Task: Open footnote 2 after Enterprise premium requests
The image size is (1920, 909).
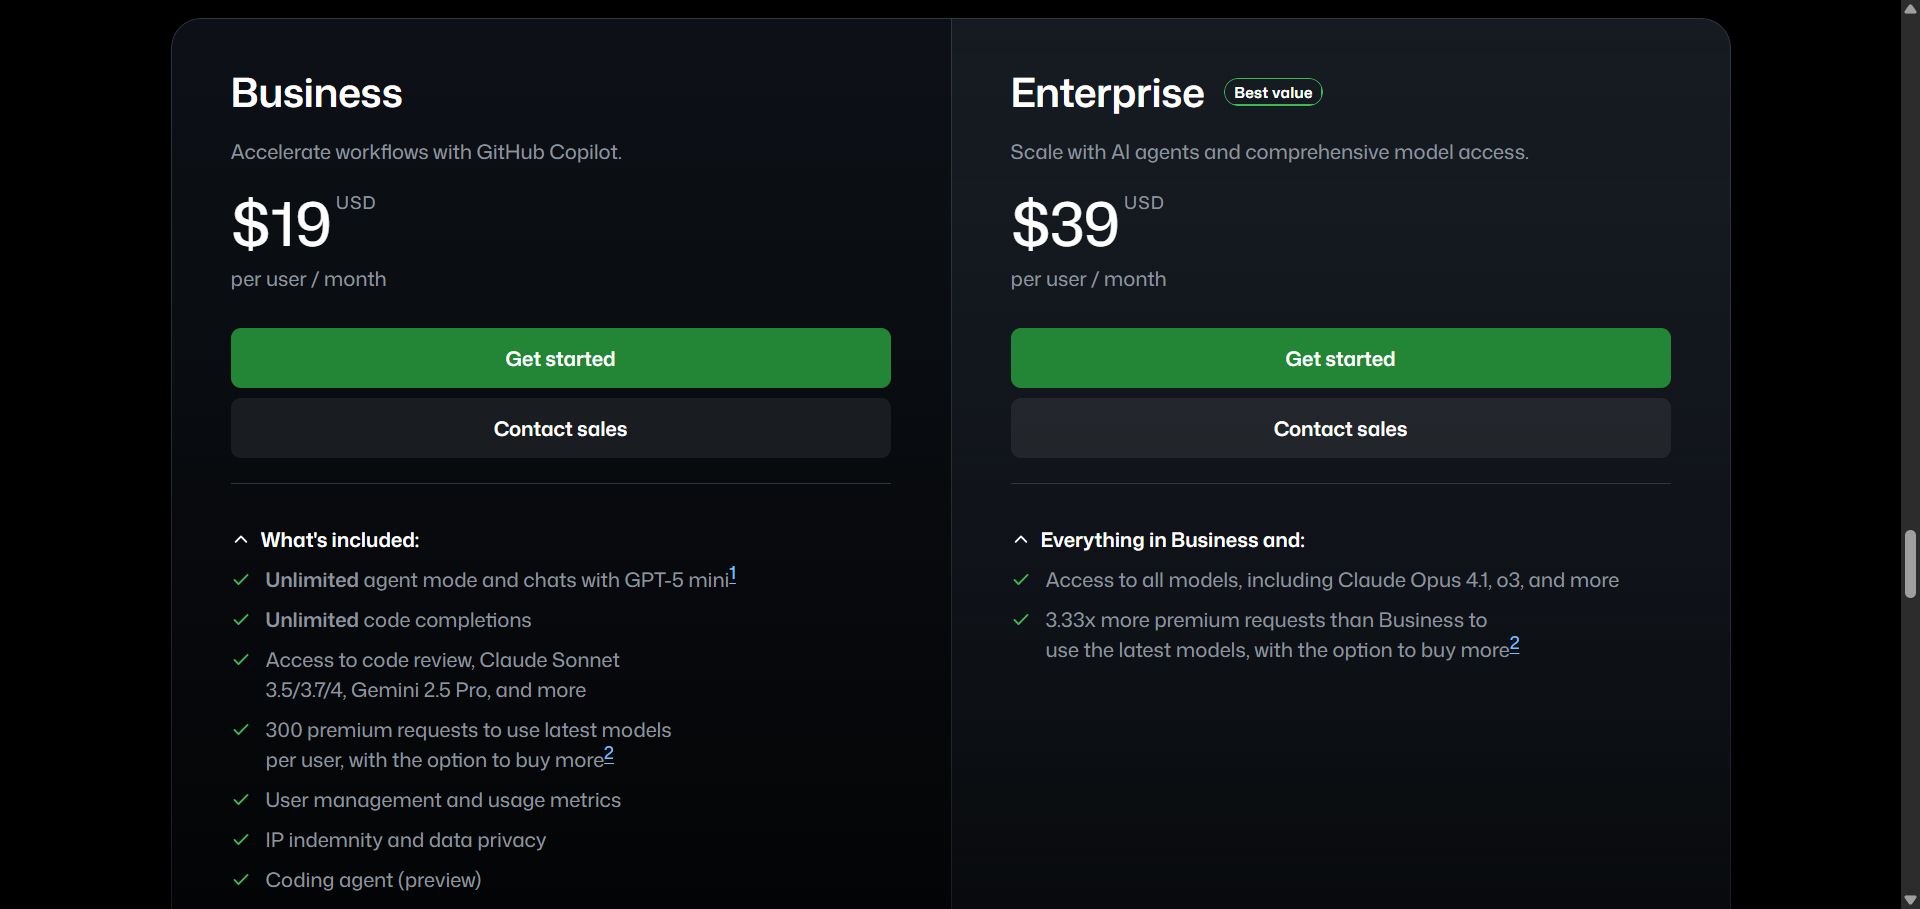Action: coord(1514,644)
